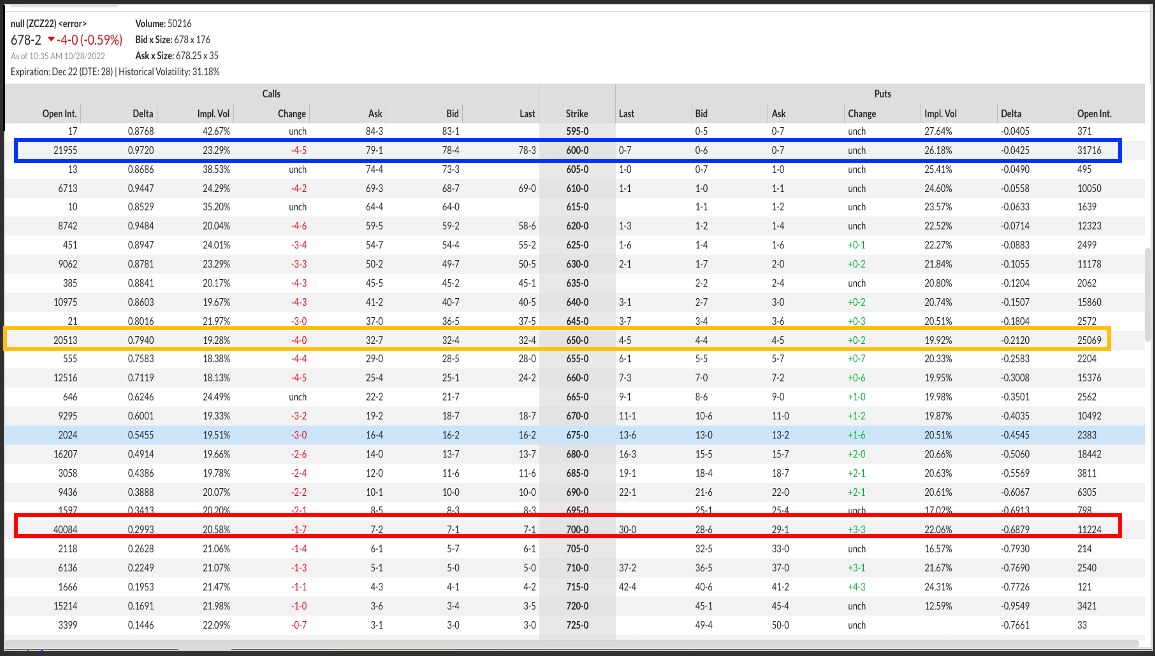Click the Calls Impl. Vol column header
Image resolution: width=1155 pixels, height=656 pixels.
(214, 113)
